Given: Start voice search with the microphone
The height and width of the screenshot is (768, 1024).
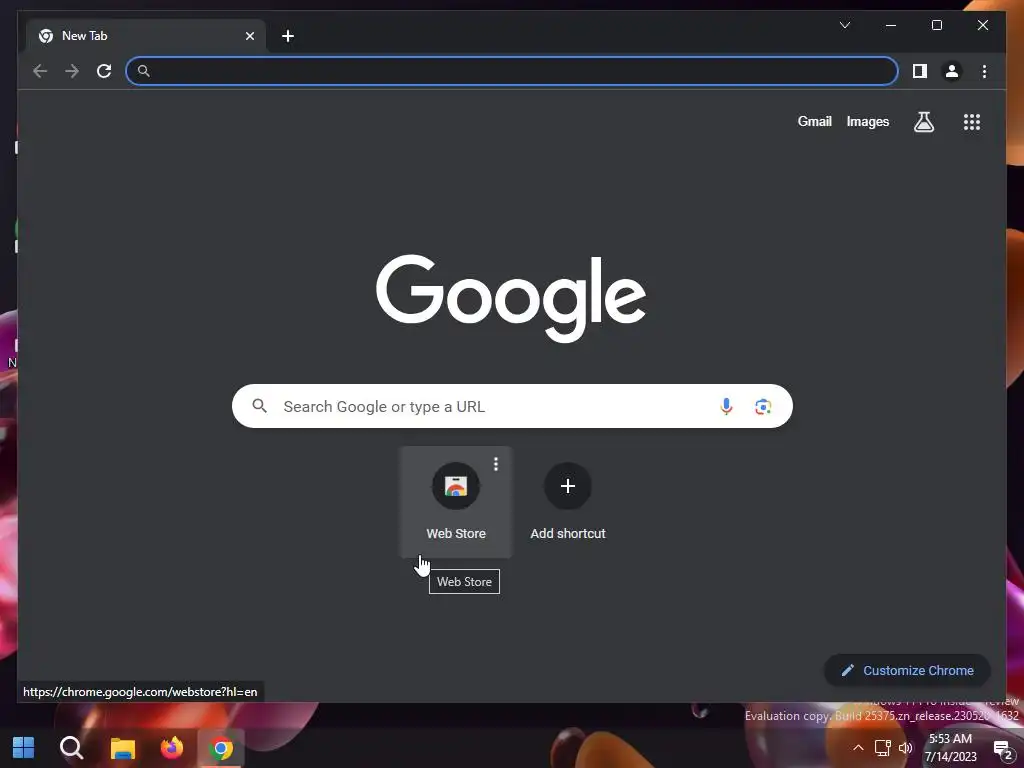Looking at the screenshot, I should point(726,406).
